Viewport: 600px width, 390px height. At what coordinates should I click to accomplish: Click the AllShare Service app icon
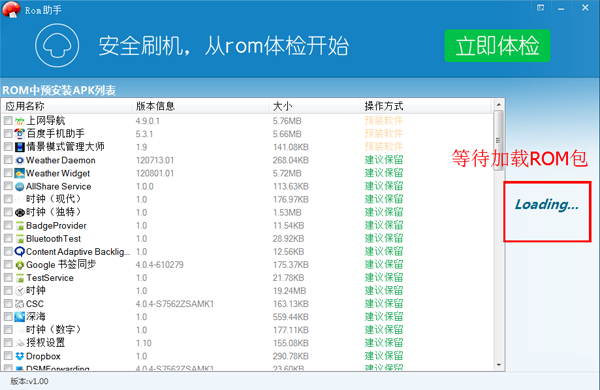coord(20,187)
